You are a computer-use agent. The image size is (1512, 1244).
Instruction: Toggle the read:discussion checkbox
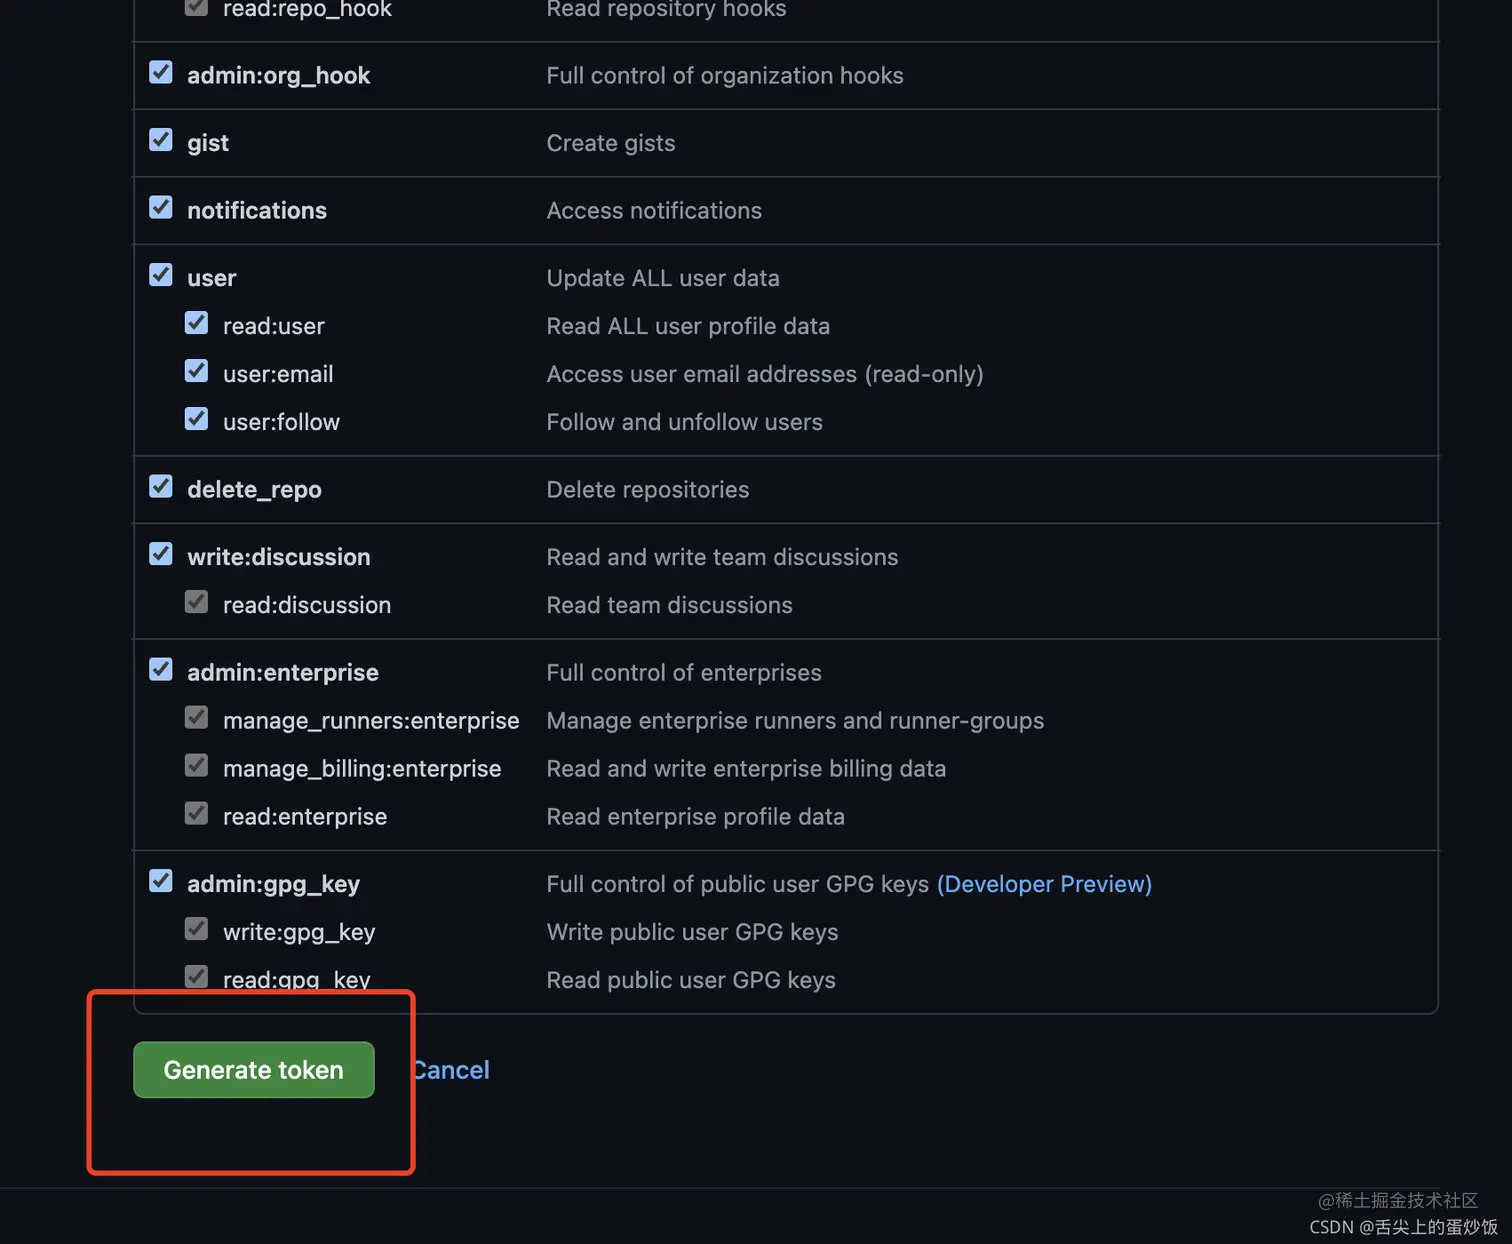[197, 602]
